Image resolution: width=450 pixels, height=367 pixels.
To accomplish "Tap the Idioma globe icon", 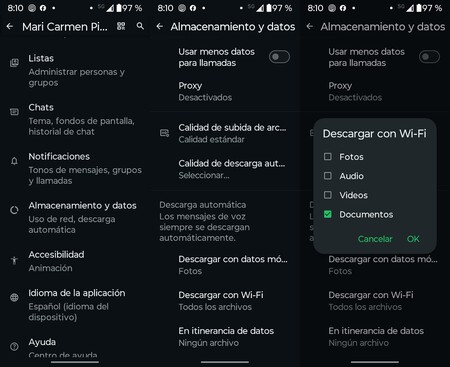I will (14, 297).
